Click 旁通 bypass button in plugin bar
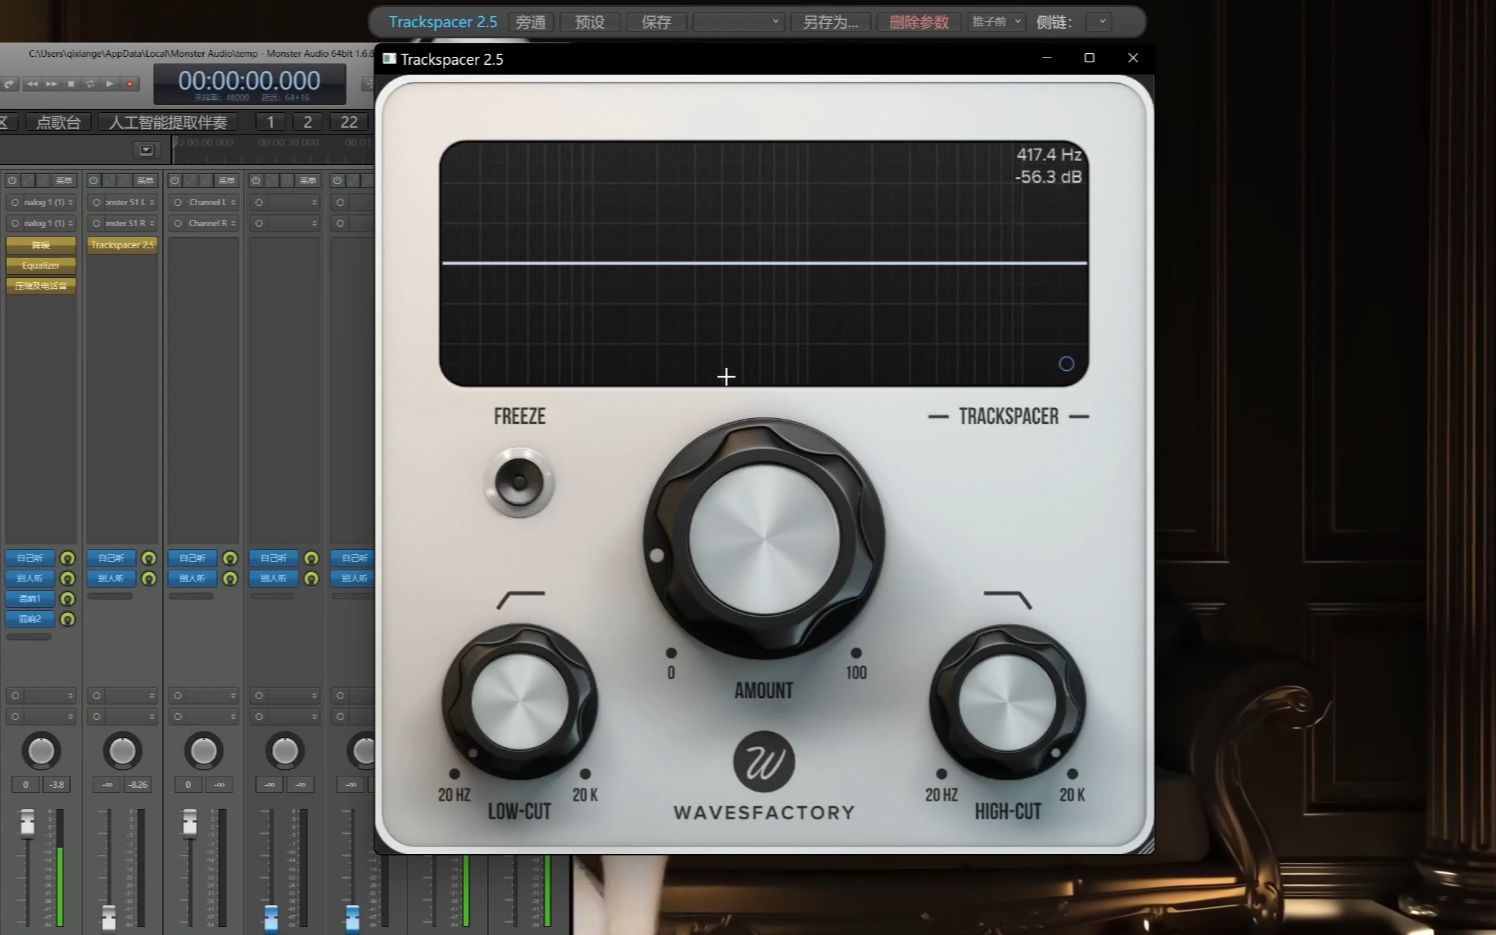 coord(530,22)
